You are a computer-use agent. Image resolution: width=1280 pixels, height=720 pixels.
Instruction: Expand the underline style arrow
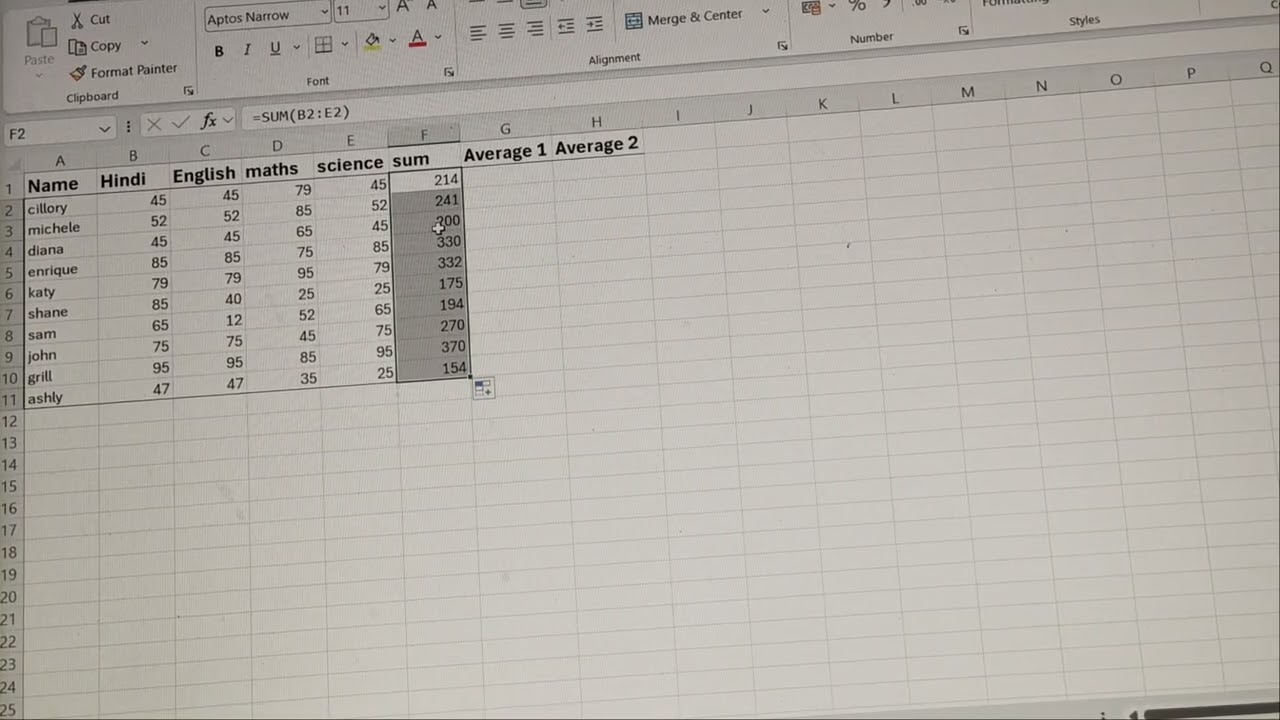296,48
